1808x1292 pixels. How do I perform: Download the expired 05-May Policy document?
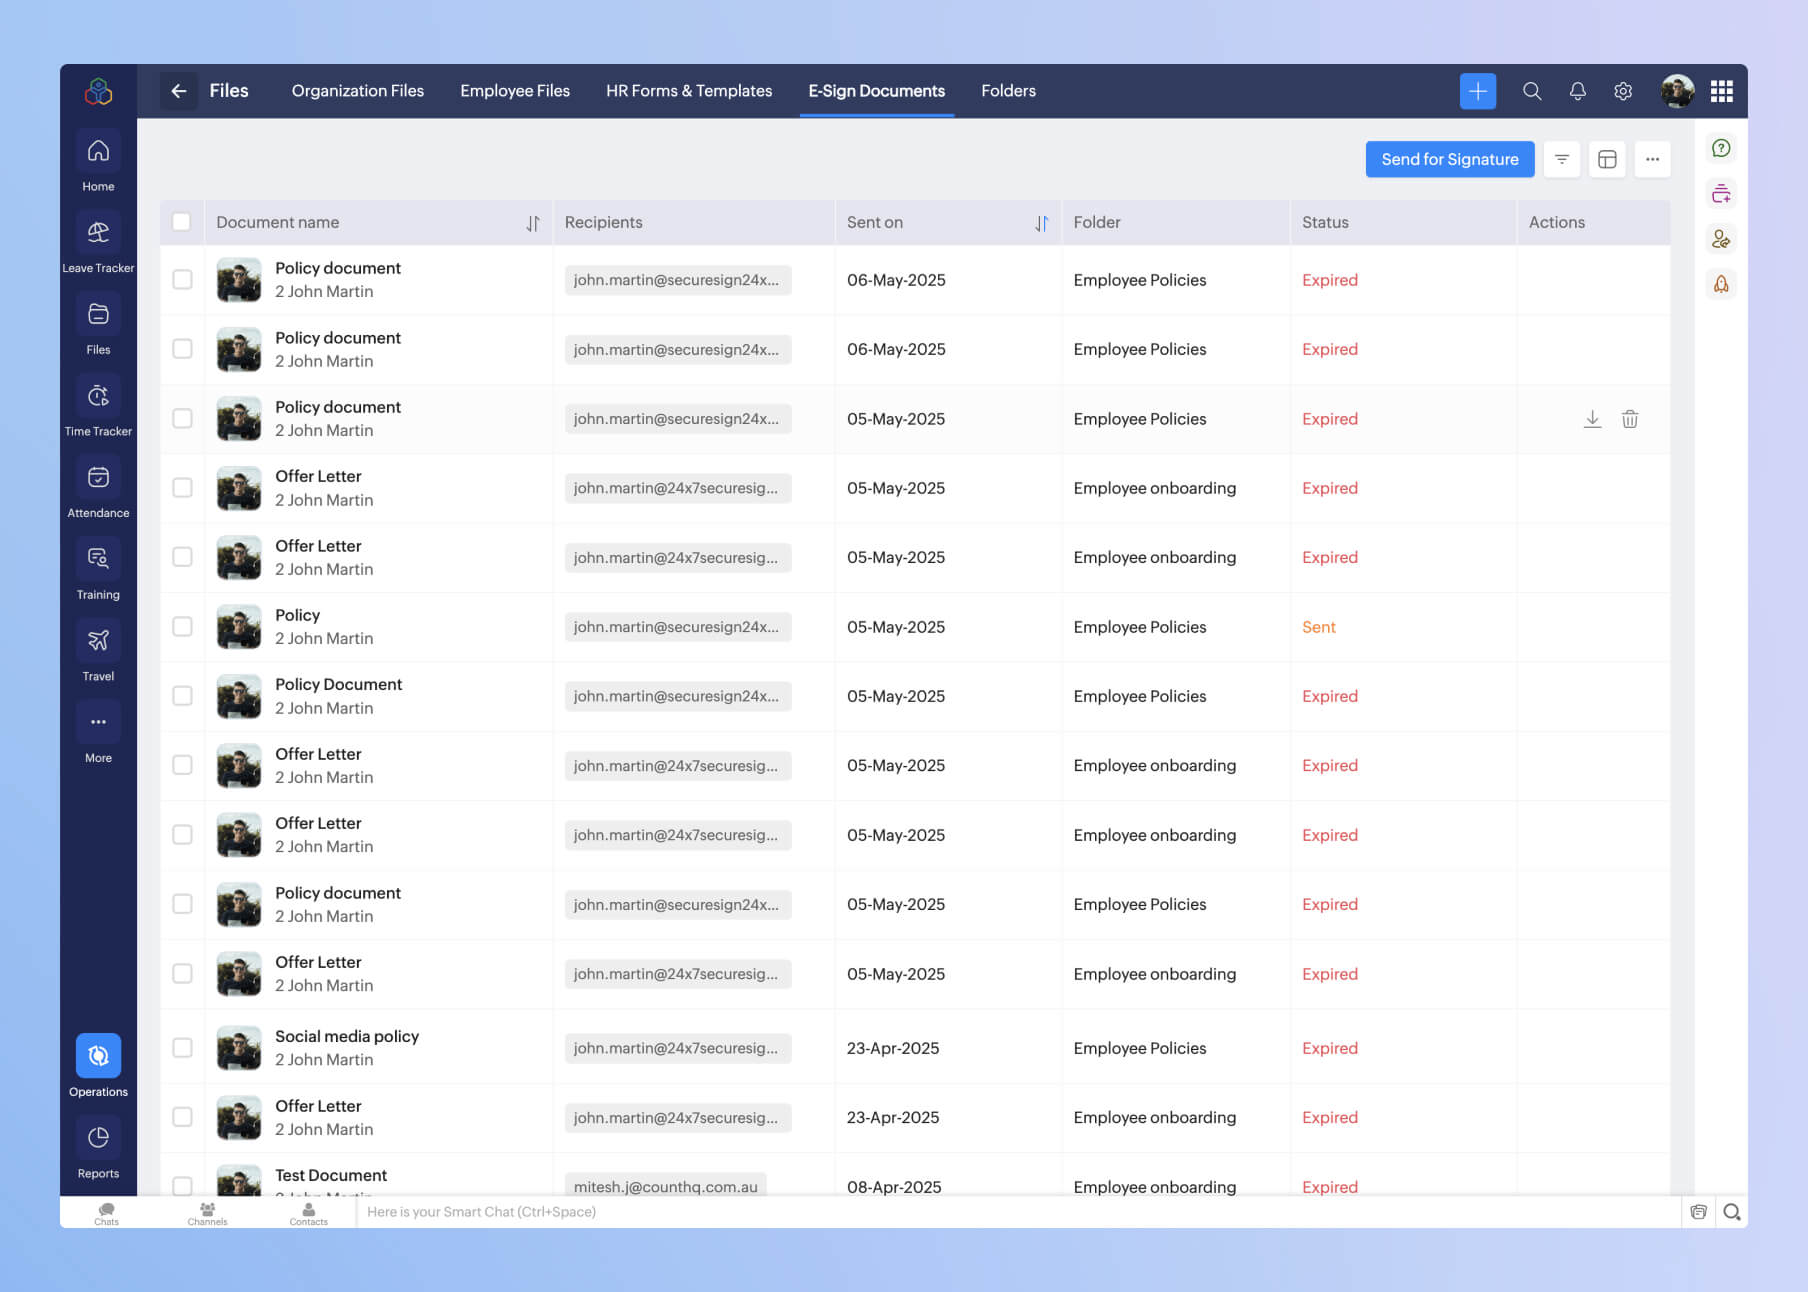[1592, 419]
